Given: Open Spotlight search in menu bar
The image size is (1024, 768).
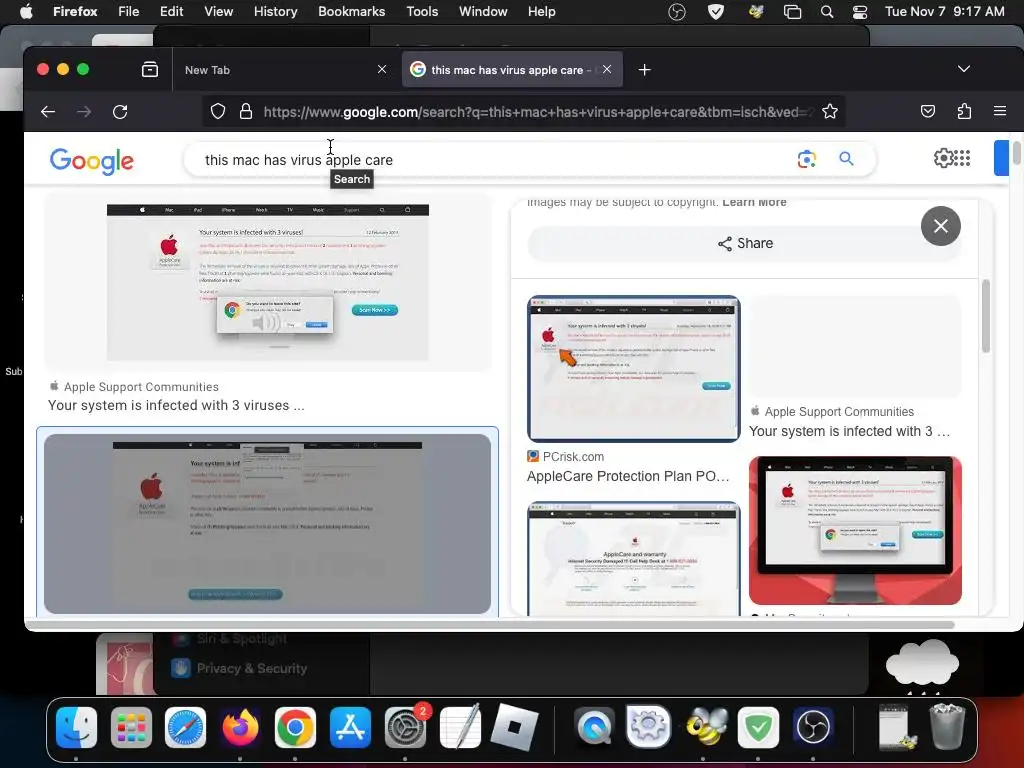Looking at the screenshot, I should [x=827, y=12].
